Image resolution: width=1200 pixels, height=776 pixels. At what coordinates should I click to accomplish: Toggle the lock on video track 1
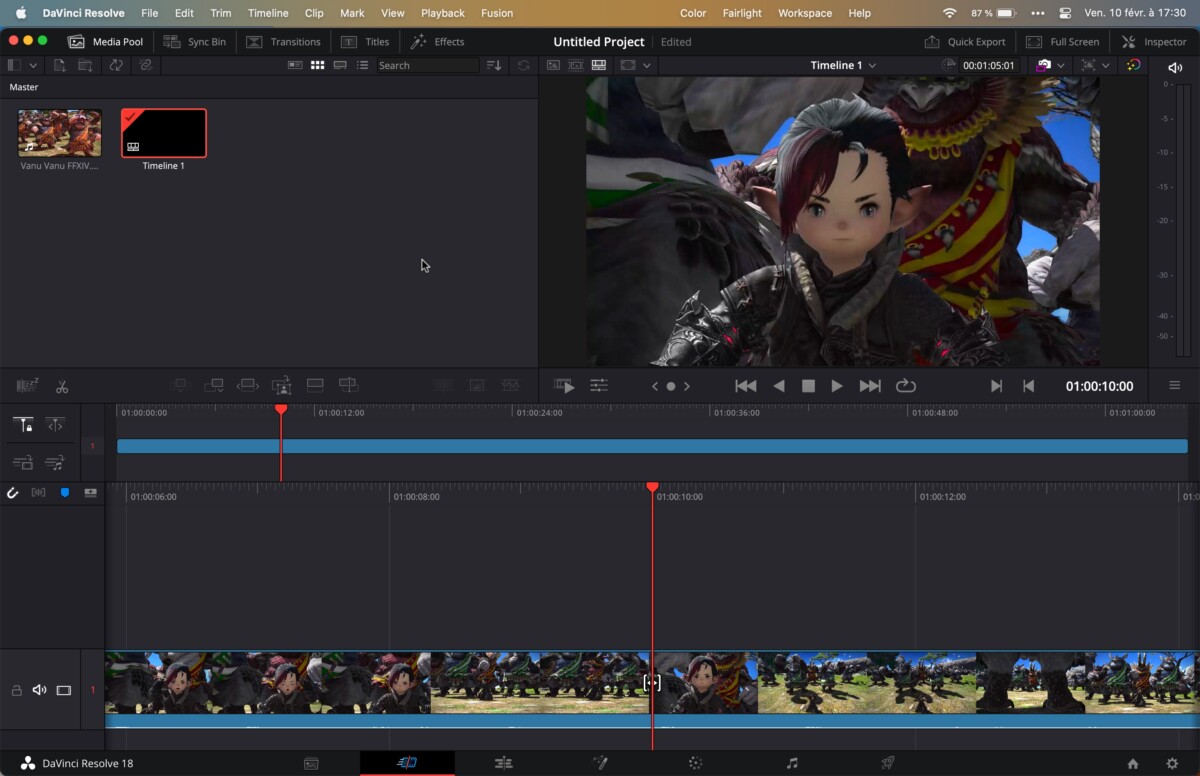click(17, 690)
